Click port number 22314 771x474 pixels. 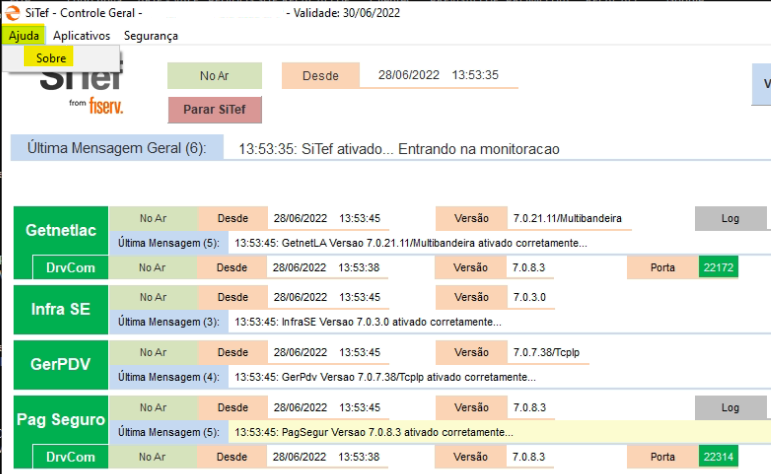point(718,457)
